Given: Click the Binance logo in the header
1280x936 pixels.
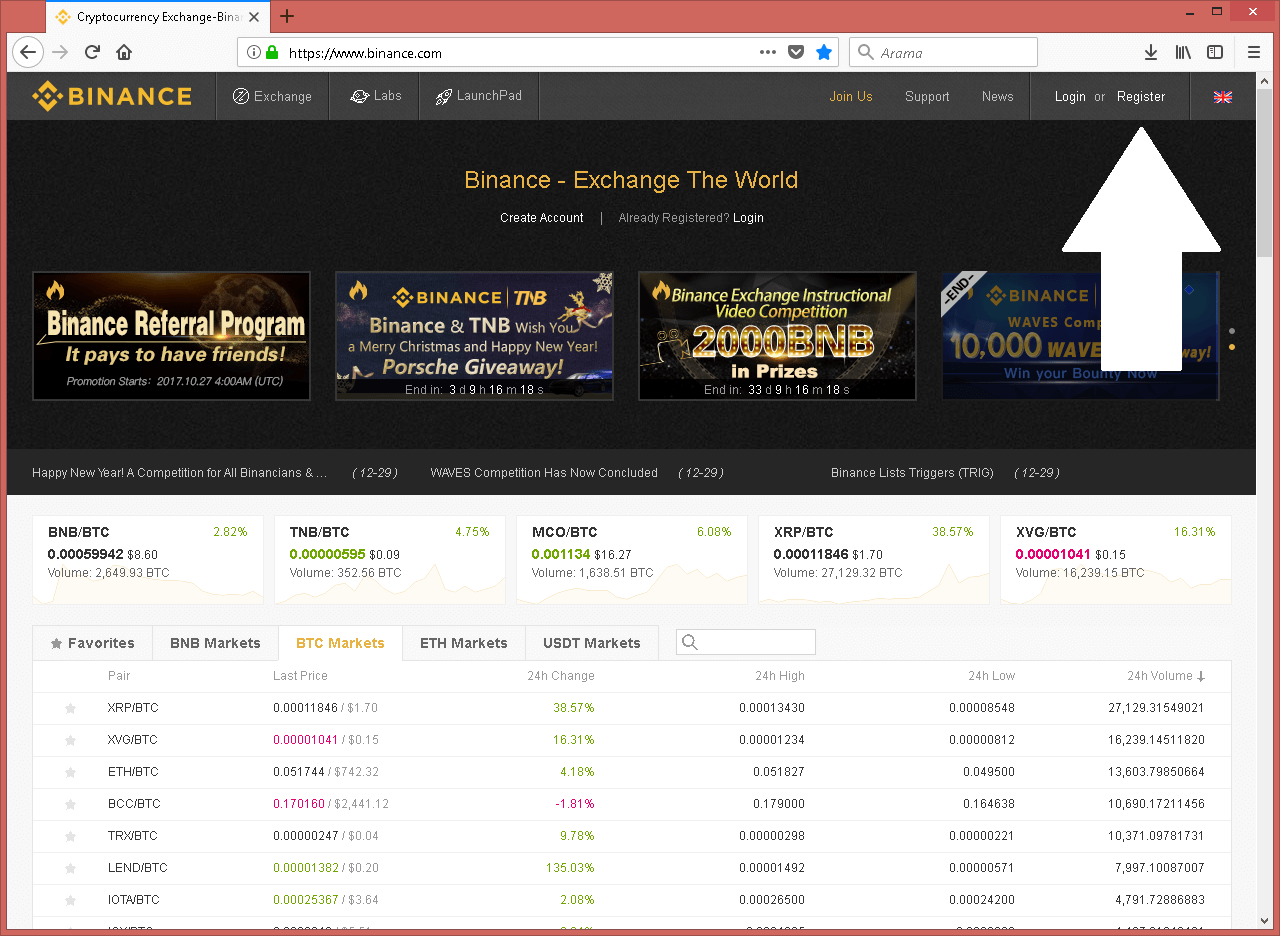Looking at the screenshot, I should pyautogui.click(x=112, y=96).
